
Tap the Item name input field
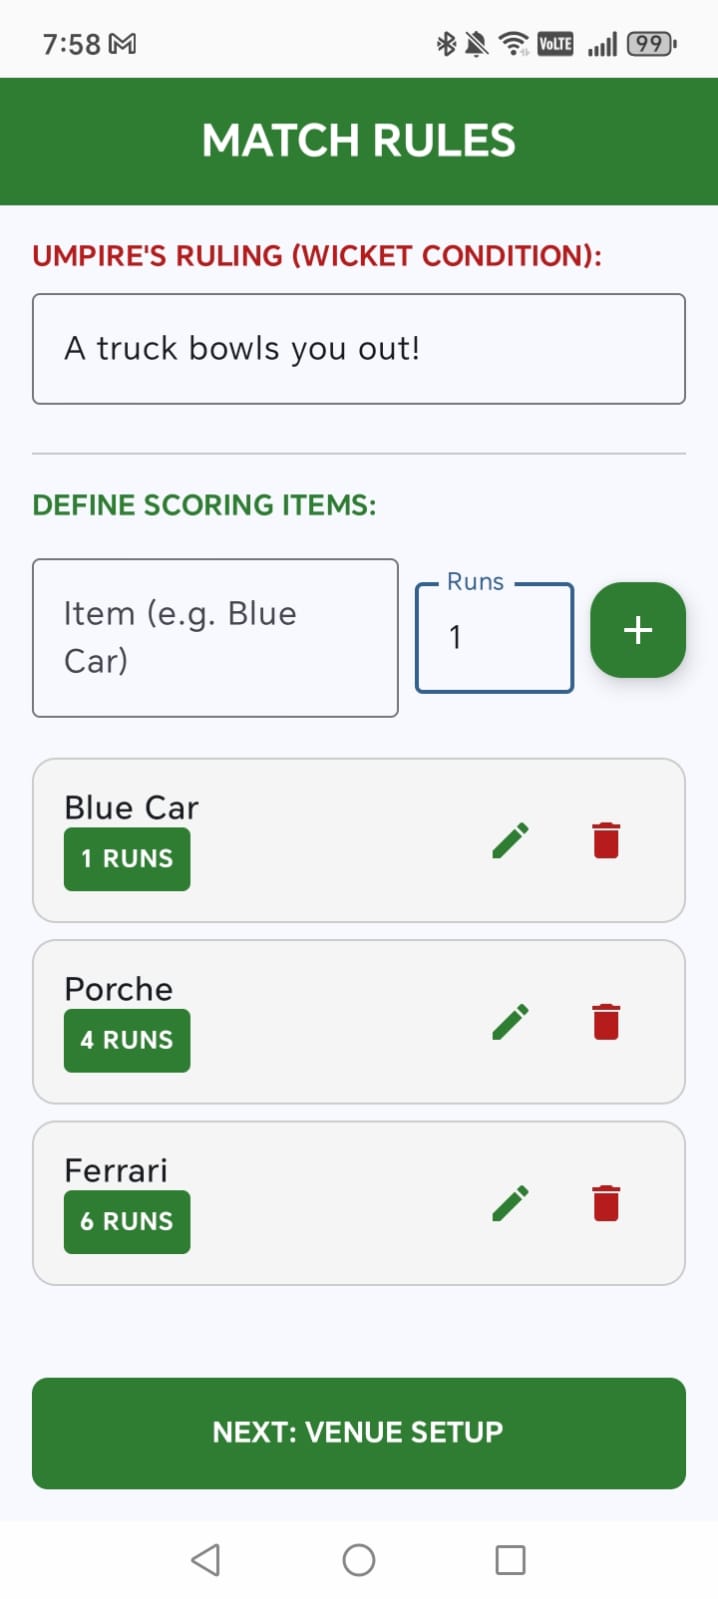(x=215, y=638)
